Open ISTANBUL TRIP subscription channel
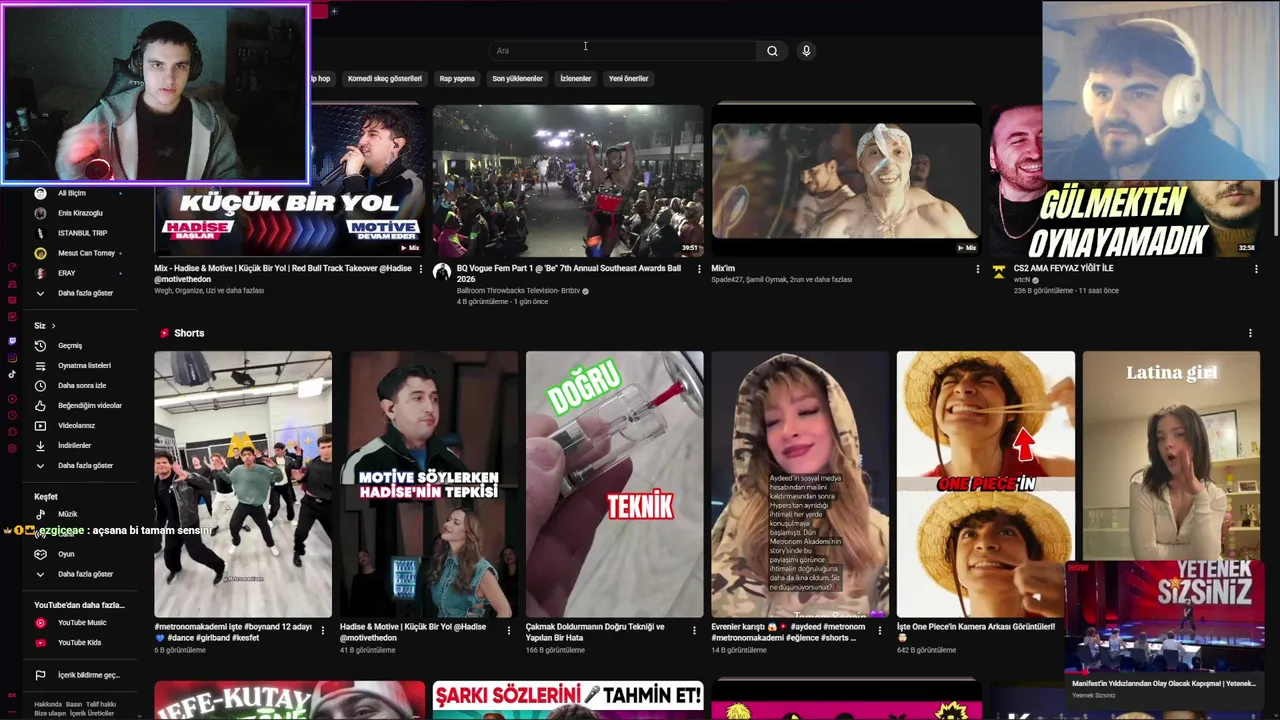This screenshot has width=1280, height=720. [81, 233]
